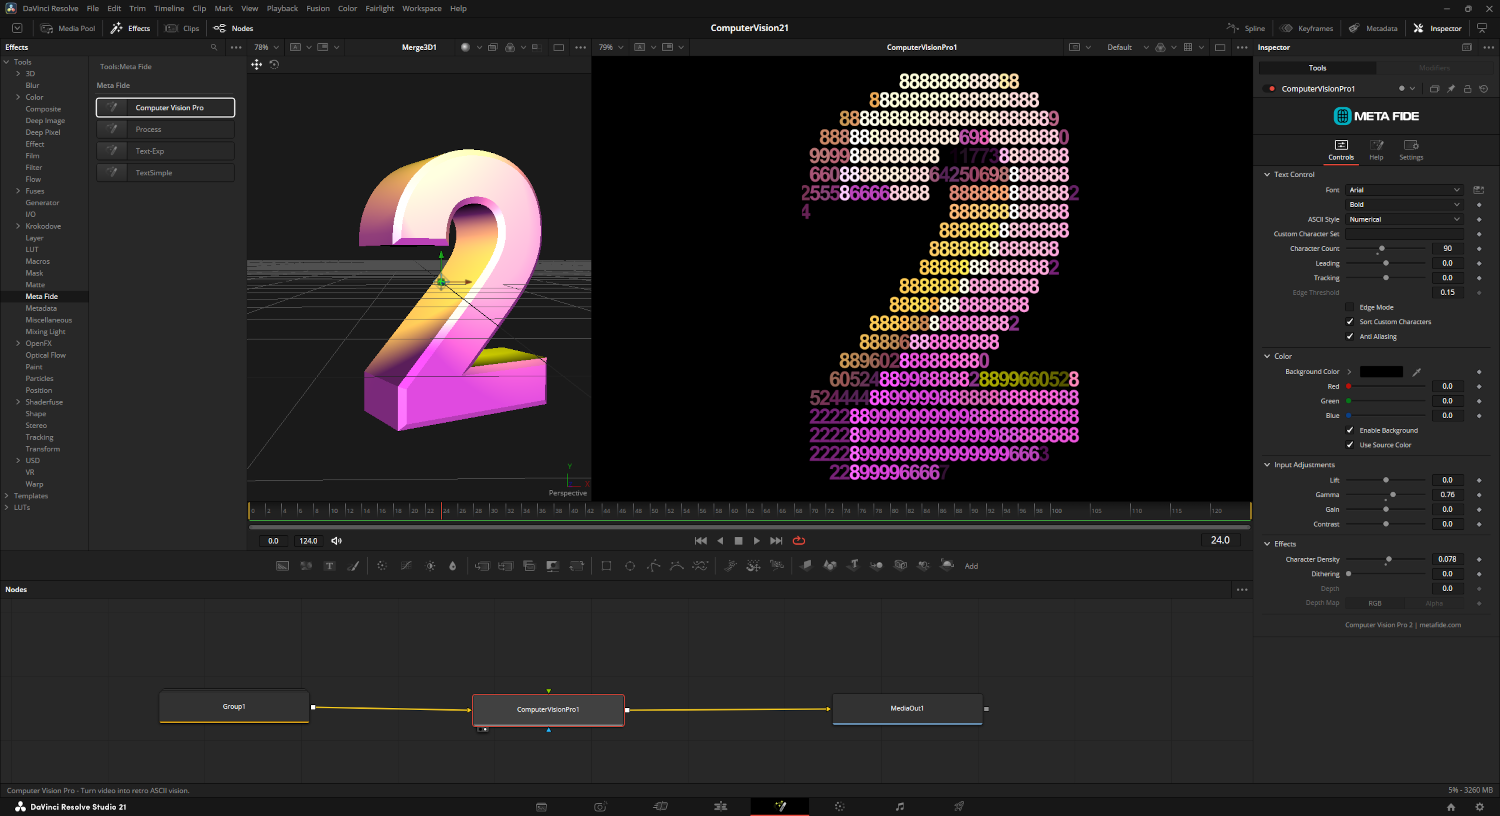Add an Ellipse mask tool
This screenshot has height=816, width=1500.
[630, 566]
